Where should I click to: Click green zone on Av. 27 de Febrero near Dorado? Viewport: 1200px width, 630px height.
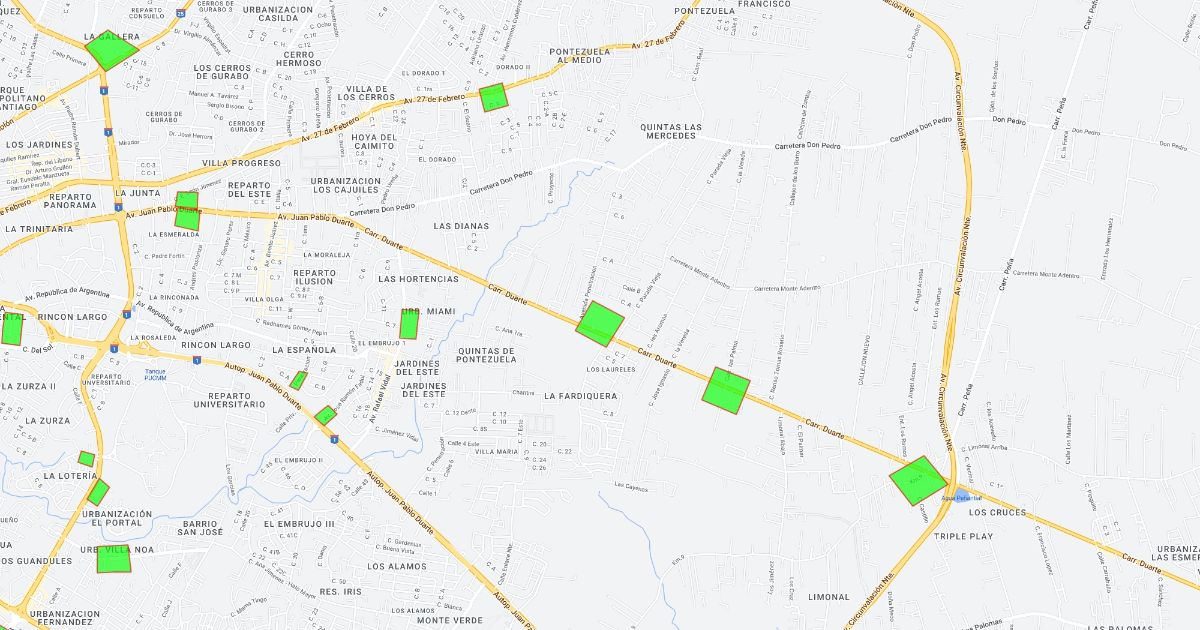coord(494,97)
